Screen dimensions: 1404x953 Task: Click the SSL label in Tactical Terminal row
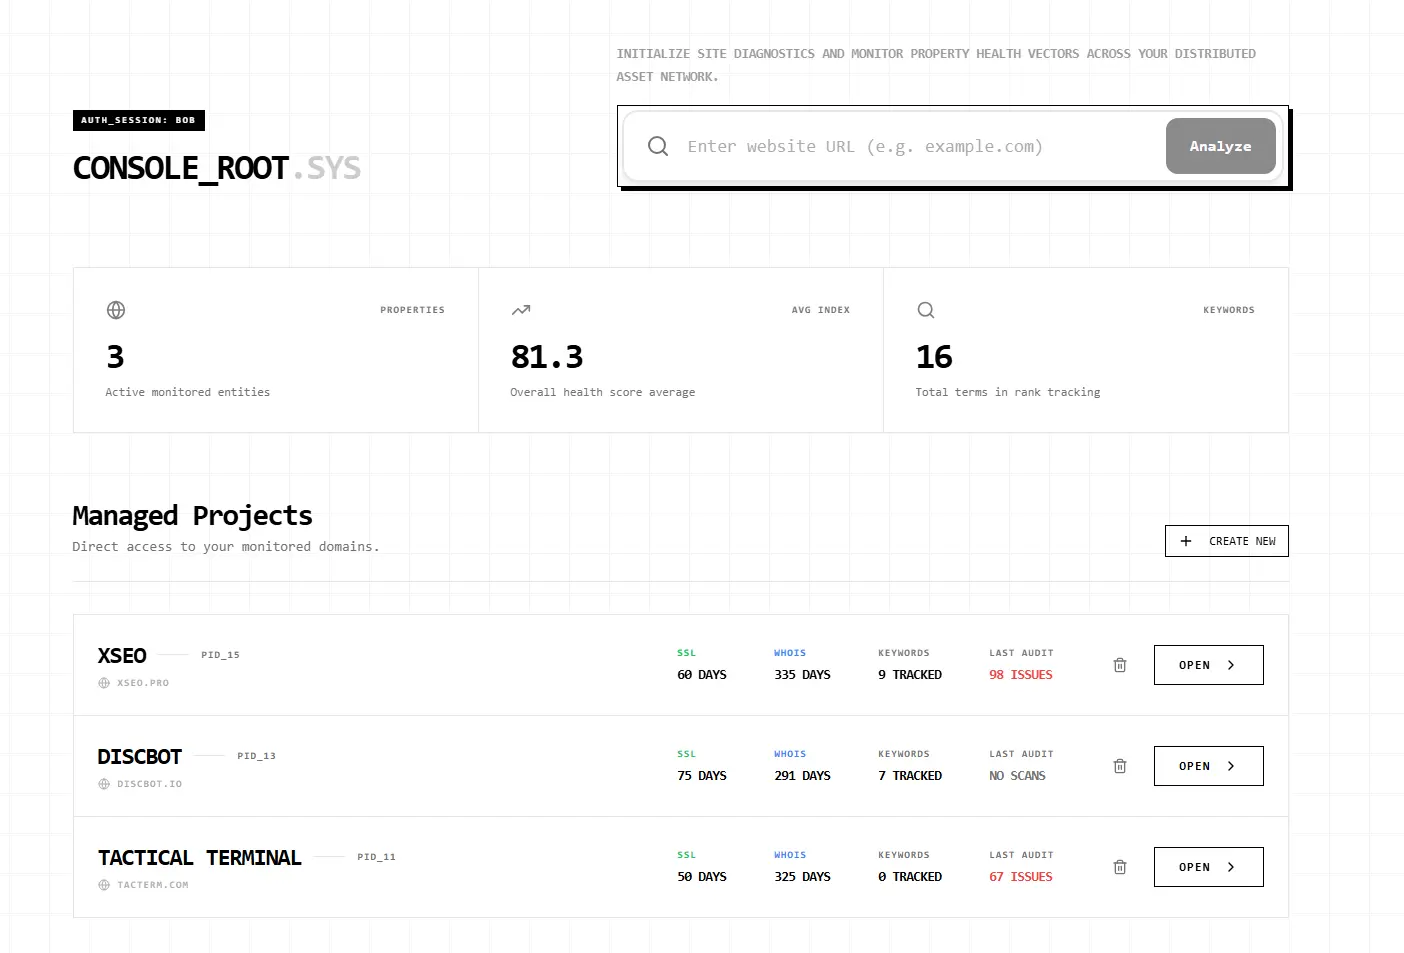[686, 855]
